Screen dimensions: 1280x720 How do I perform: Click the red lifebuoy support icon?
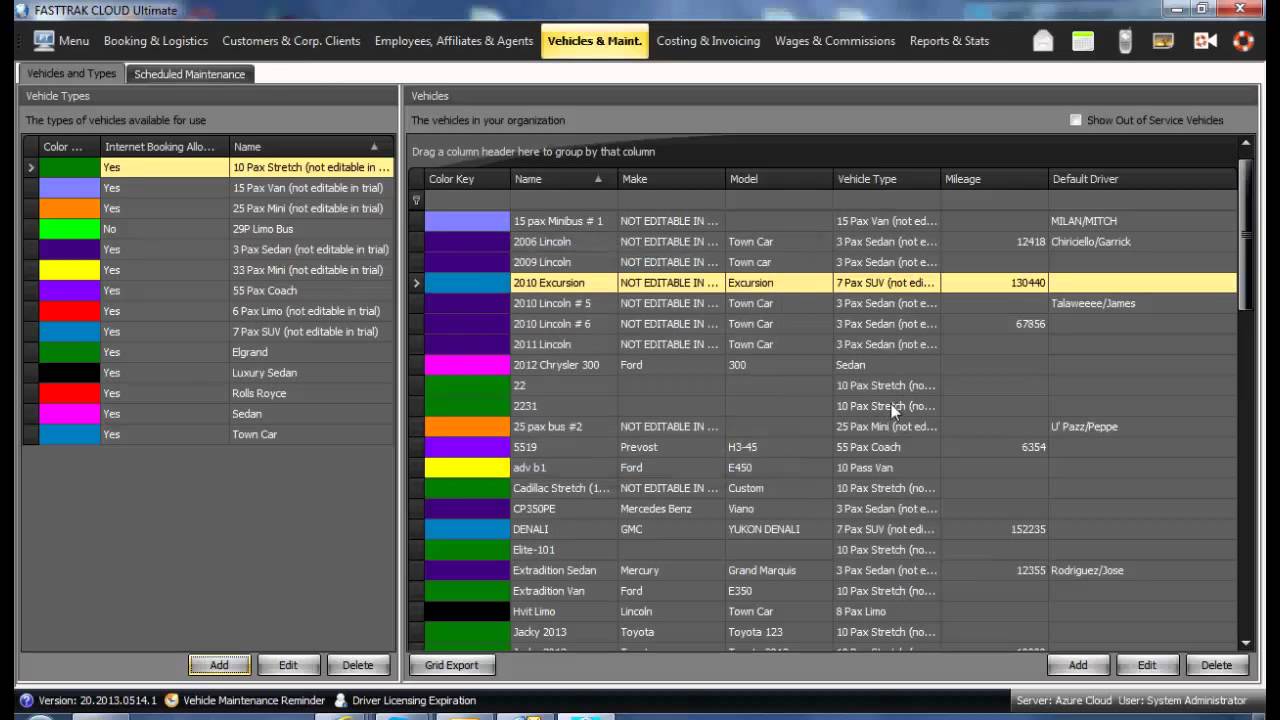click(x=1243, y=41)
